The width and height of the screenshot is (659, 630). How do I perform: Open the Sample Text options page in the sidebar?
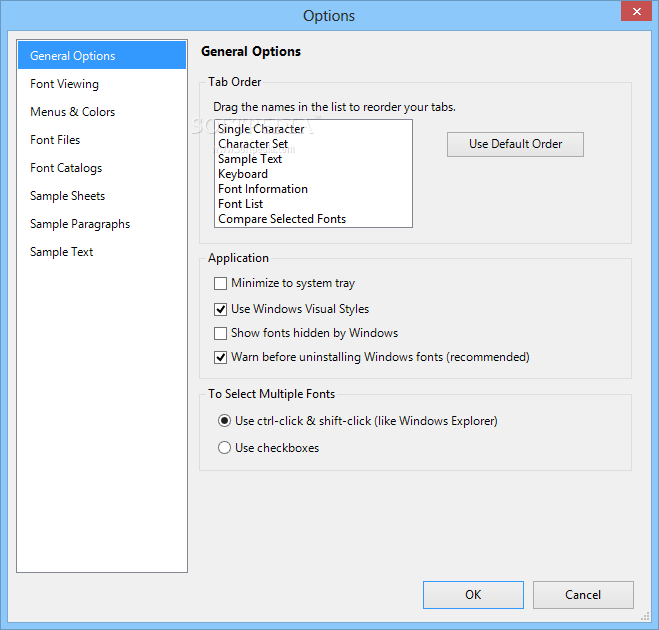[x=102, y=252]
